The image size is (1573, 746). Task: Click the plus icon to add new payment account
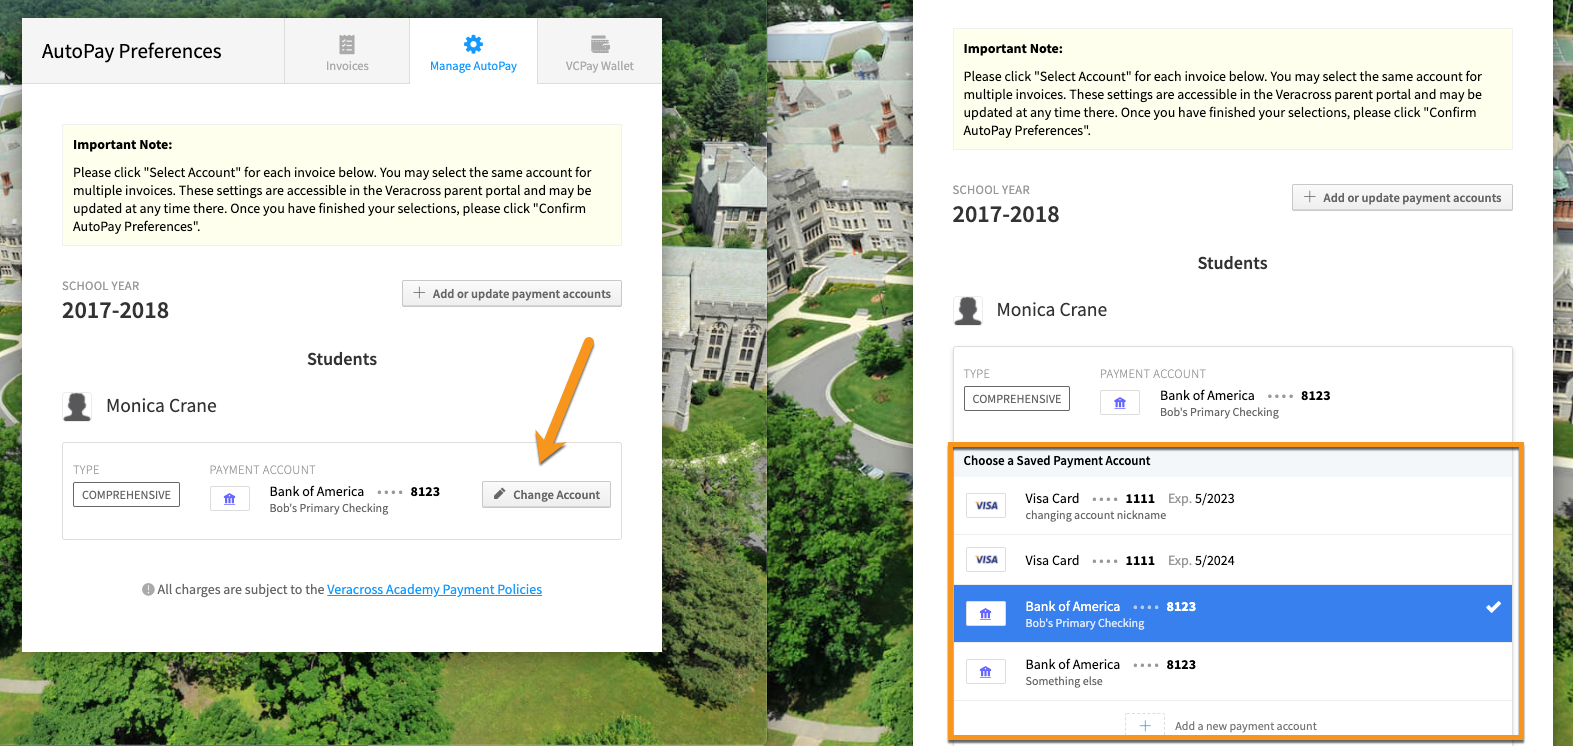coord(1145,726)
